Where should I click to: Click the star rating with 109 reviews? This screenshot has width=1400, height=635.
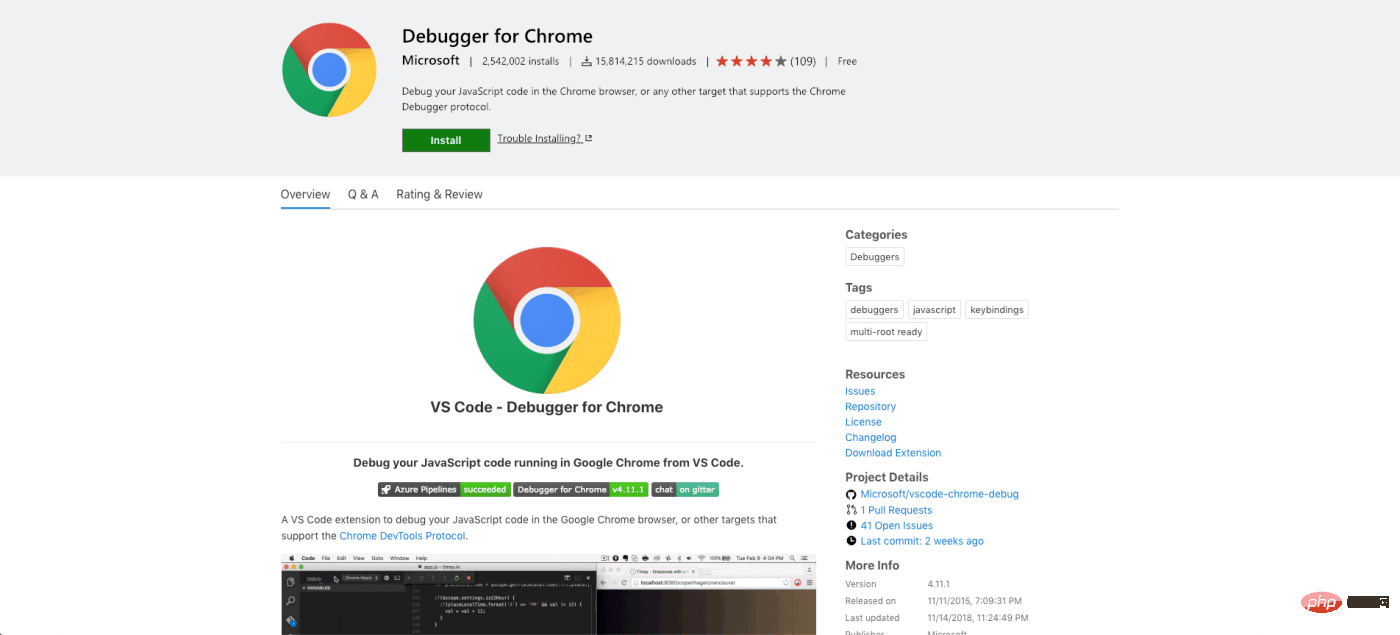[766, 61]
